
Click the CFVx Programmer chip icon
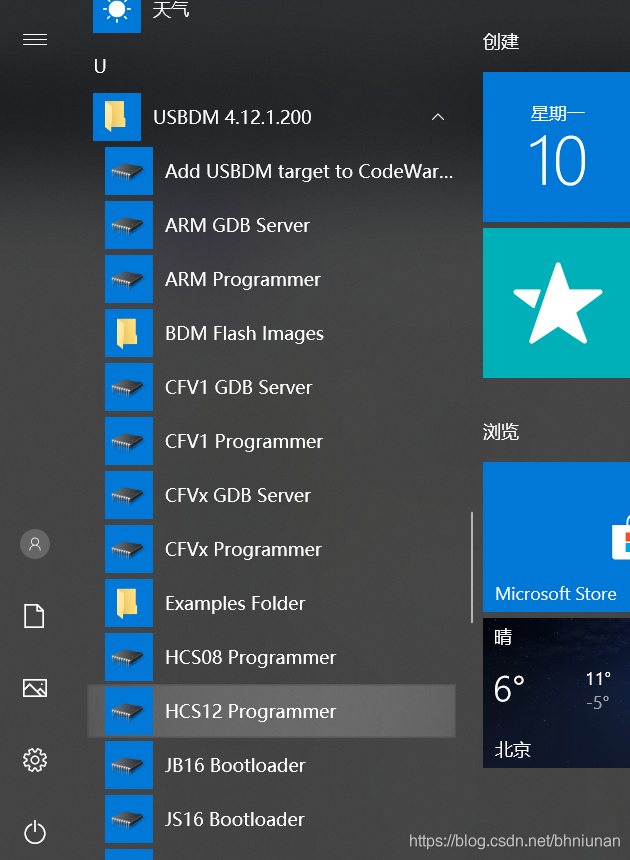click(x=129, y=549)
